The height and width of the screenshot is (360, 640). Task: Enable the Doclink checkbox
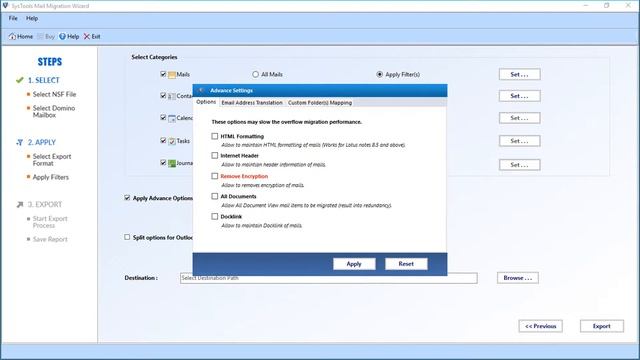pyautogui.click(x=215, y=216)
